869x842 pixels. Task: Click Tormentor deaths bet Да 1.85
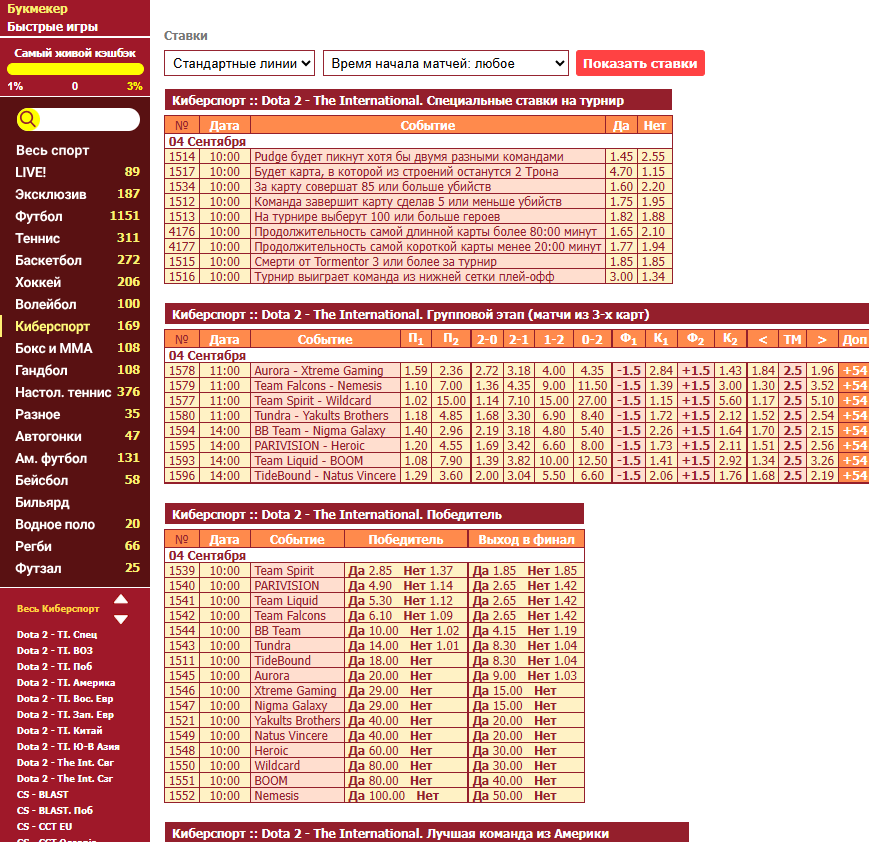coord(621,262)
